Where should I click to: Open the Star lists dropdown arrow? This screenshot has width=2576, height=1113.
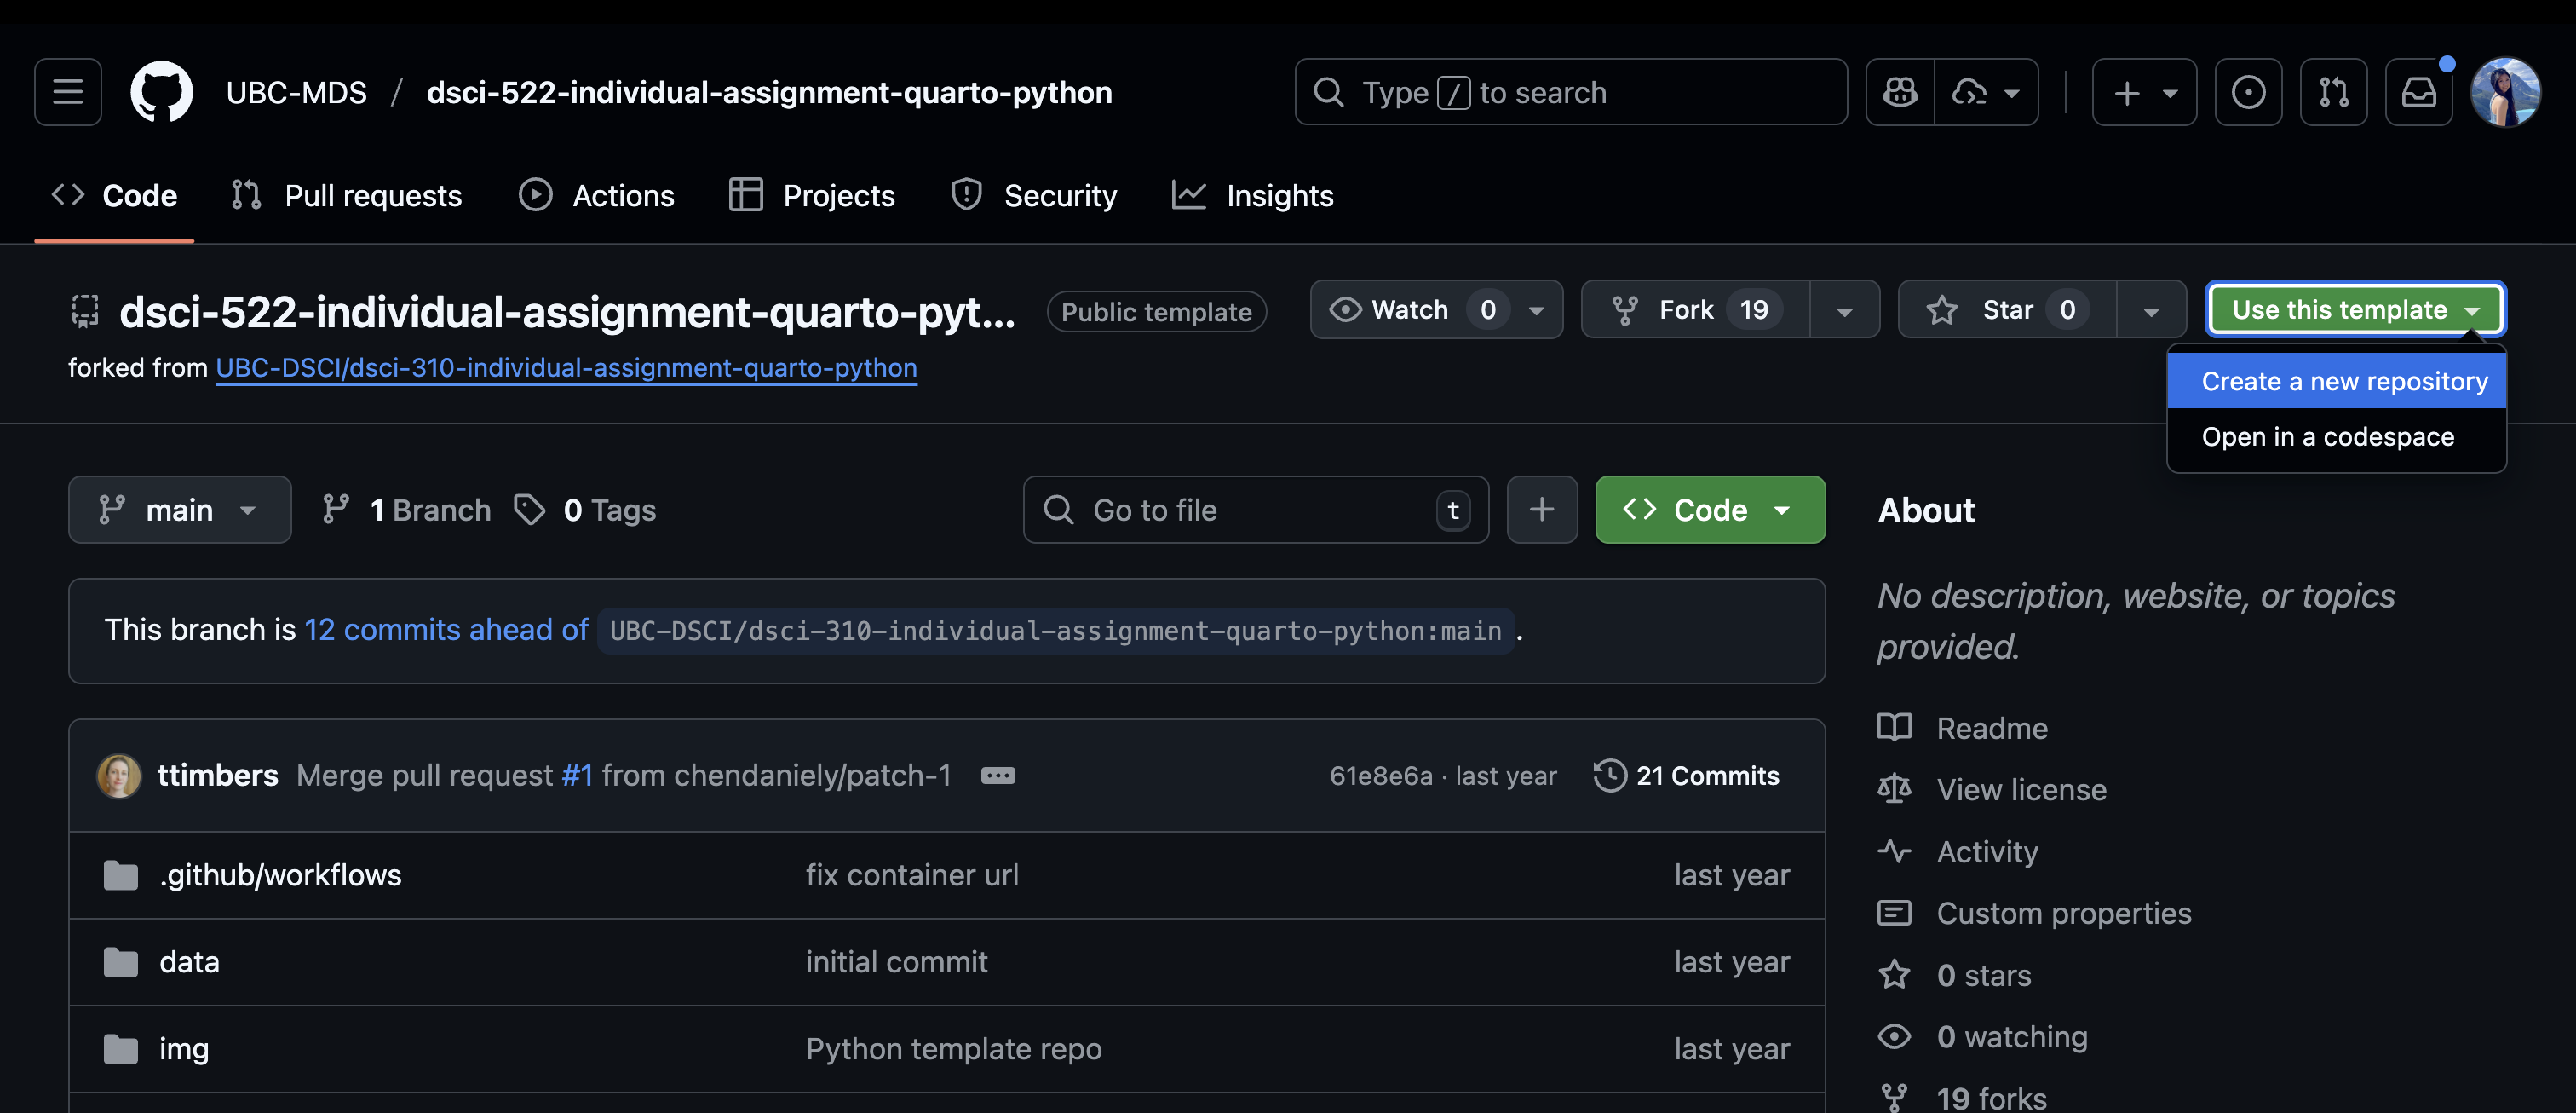pyautogui.click(x=2150, y=310)
